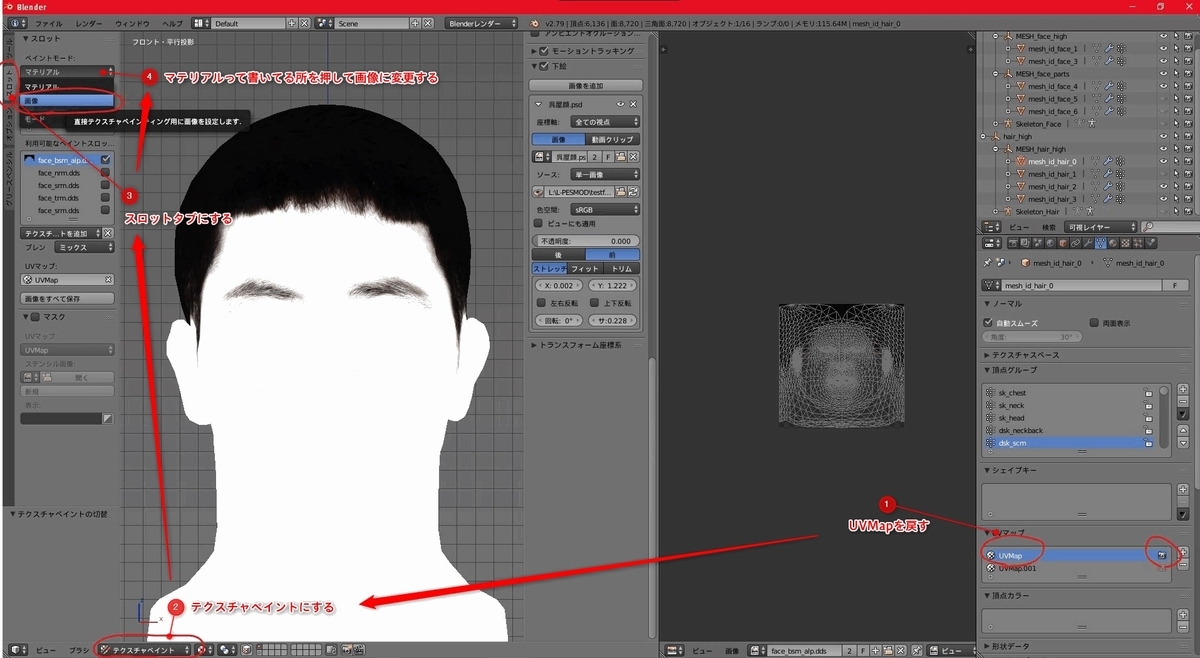Open the ミックス blend dropdown
The height and width of the screenshot is (658, 1200).
(84, 247)
